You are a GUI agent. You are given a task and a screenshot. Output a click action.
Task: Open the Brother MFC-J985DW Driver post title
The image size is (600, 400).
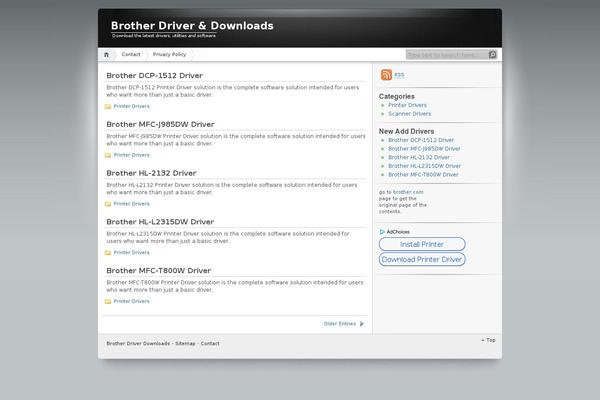160,124
